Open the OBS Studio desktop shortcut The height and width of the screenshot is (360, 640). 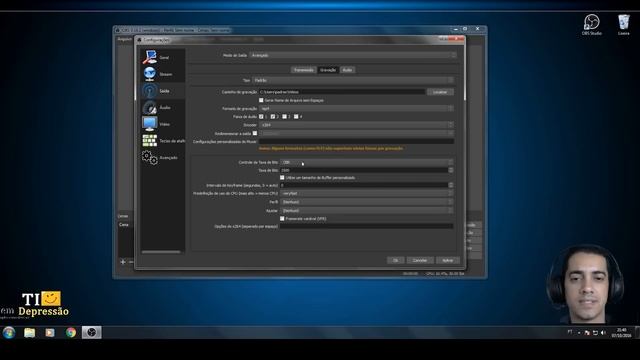[591, 24]
